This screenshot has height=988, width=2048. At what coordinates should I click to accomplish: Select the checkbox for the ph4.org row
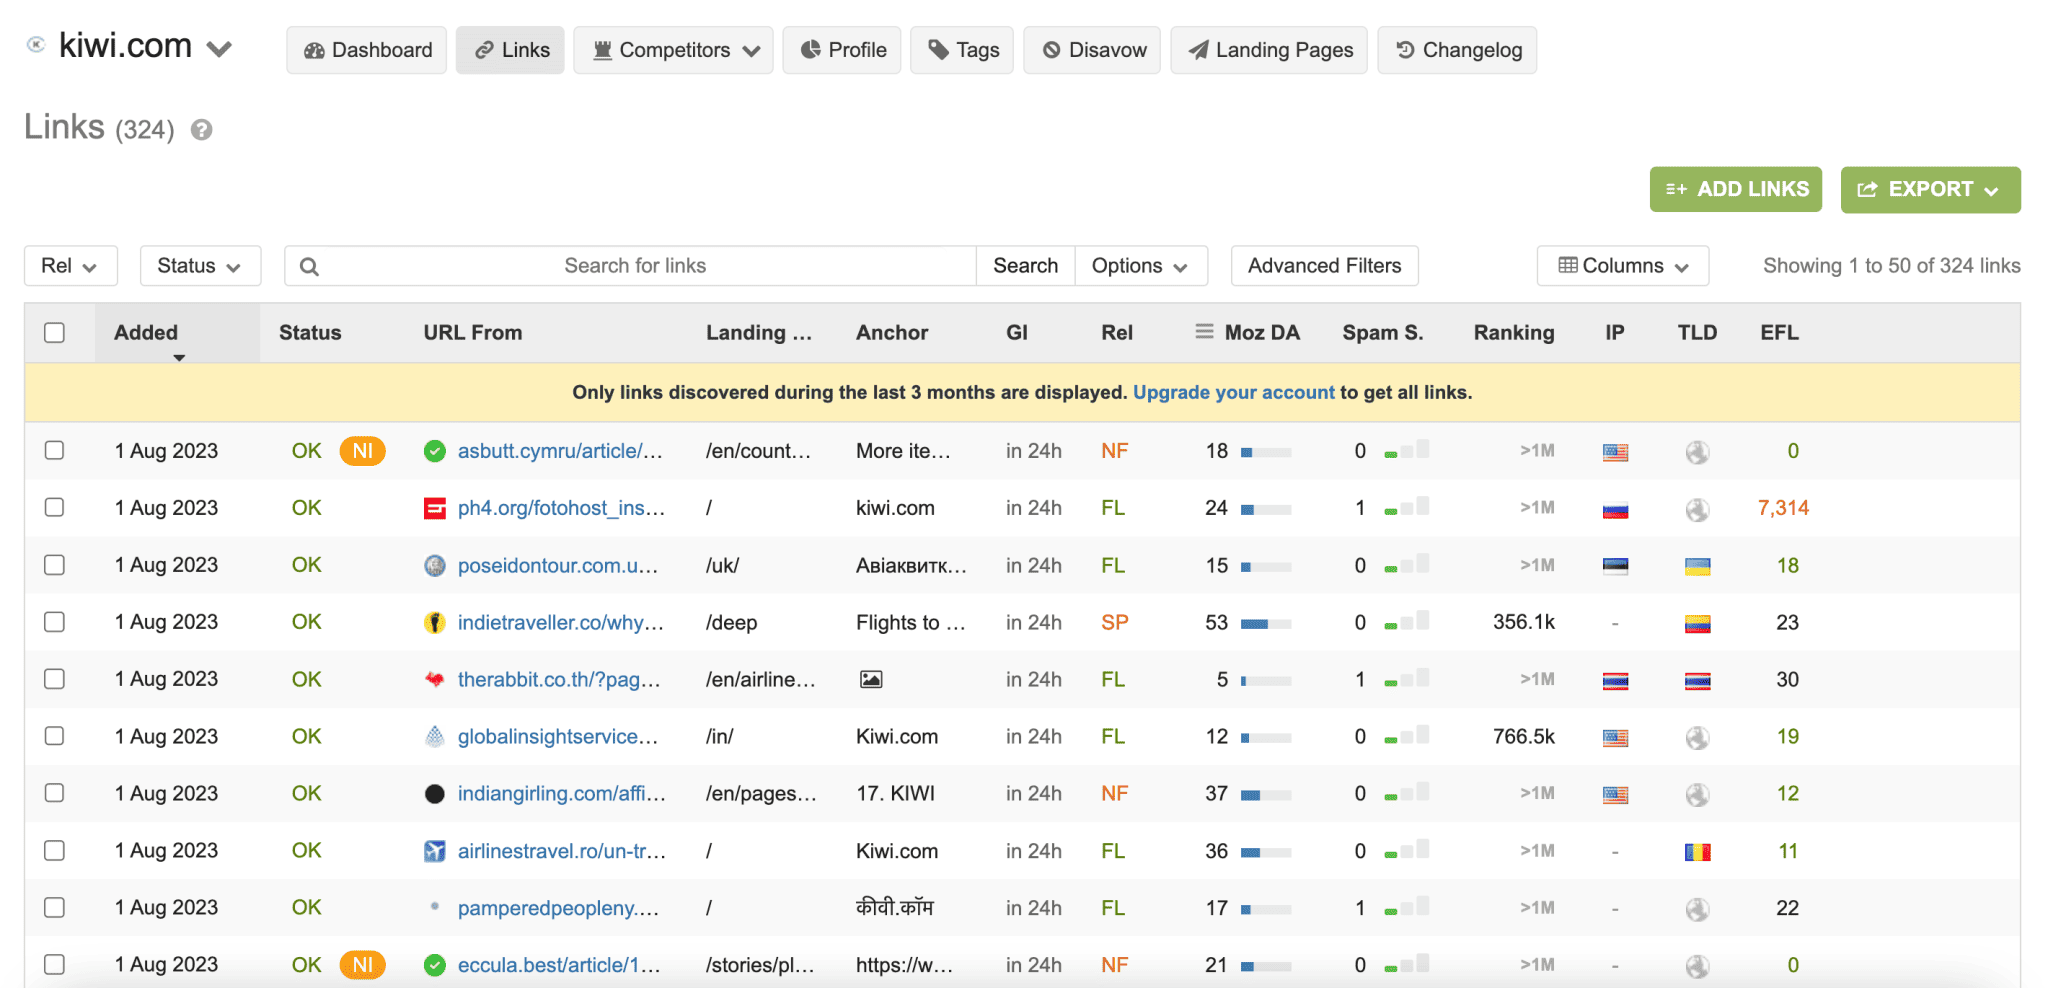click(x=54, y=507)
